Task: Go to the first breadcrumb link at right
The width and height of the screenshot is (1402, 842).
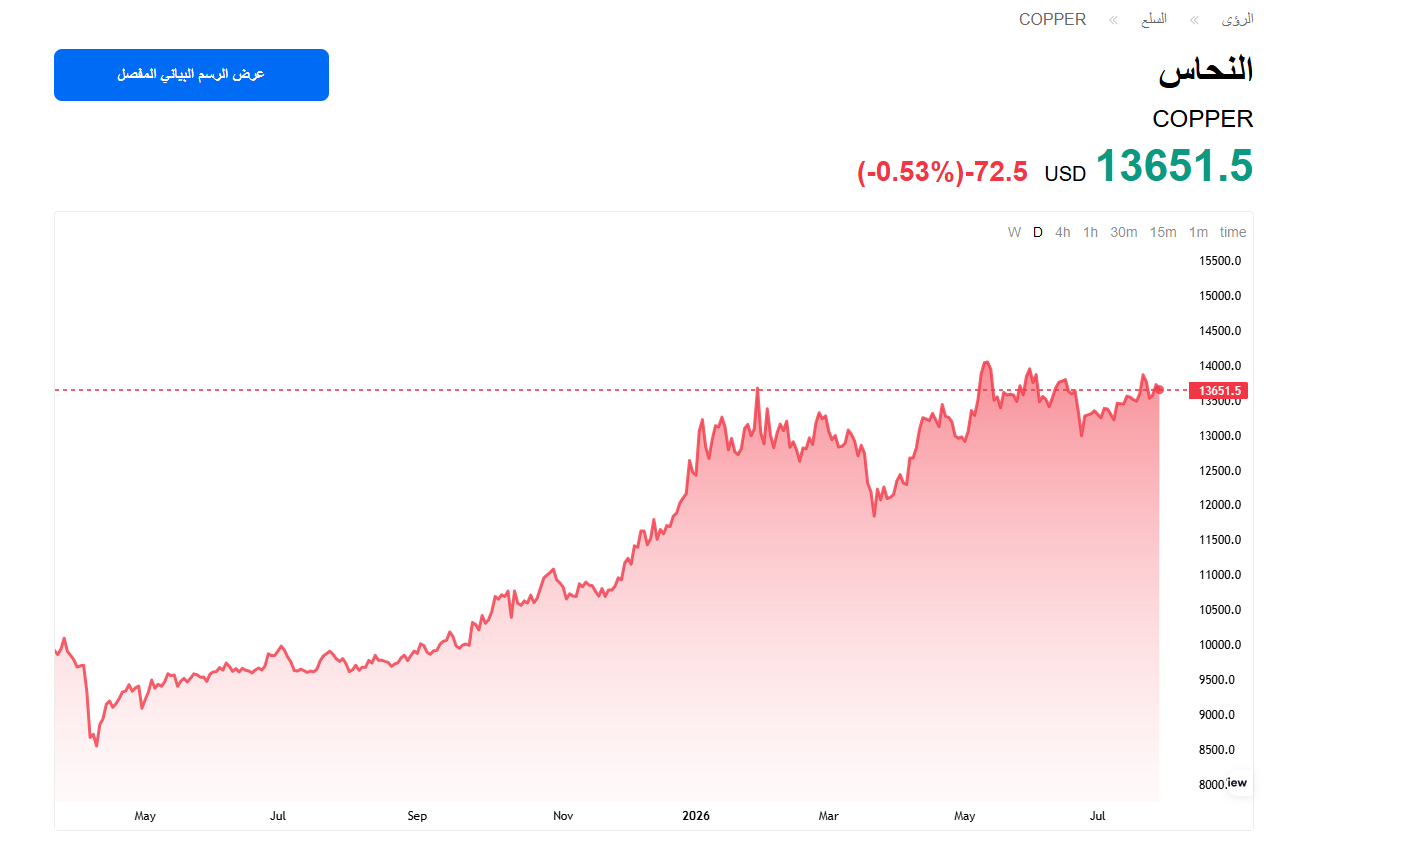Action: pos(1237,19)
